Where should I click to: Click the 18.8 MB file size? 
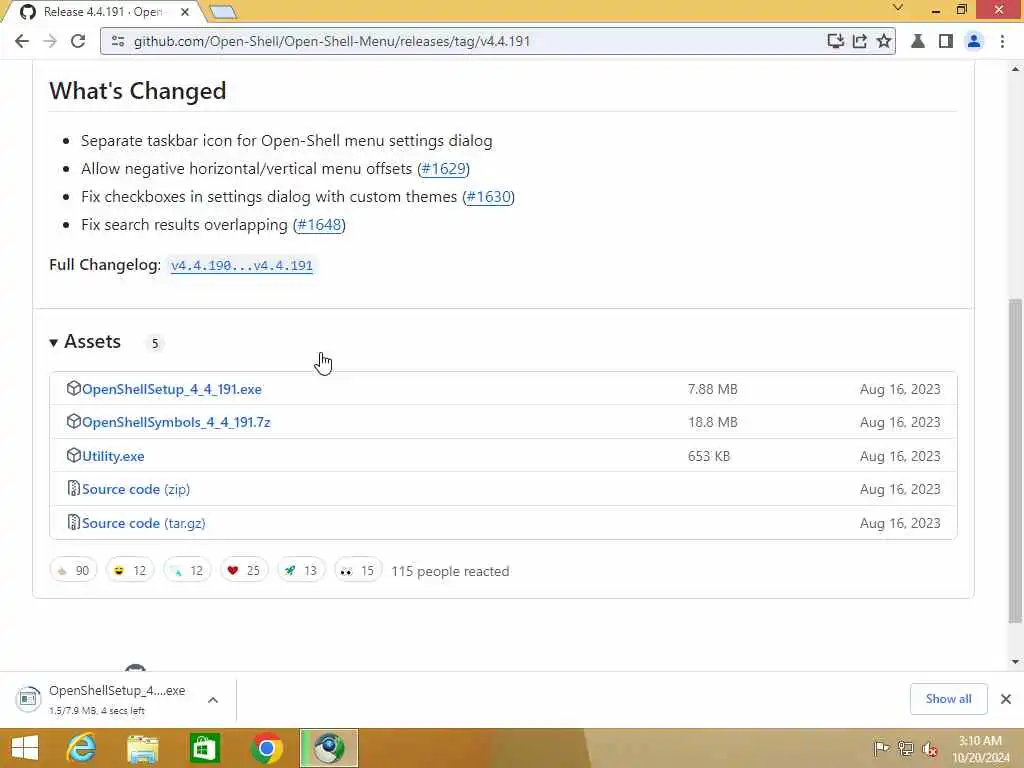coord(712,423)
